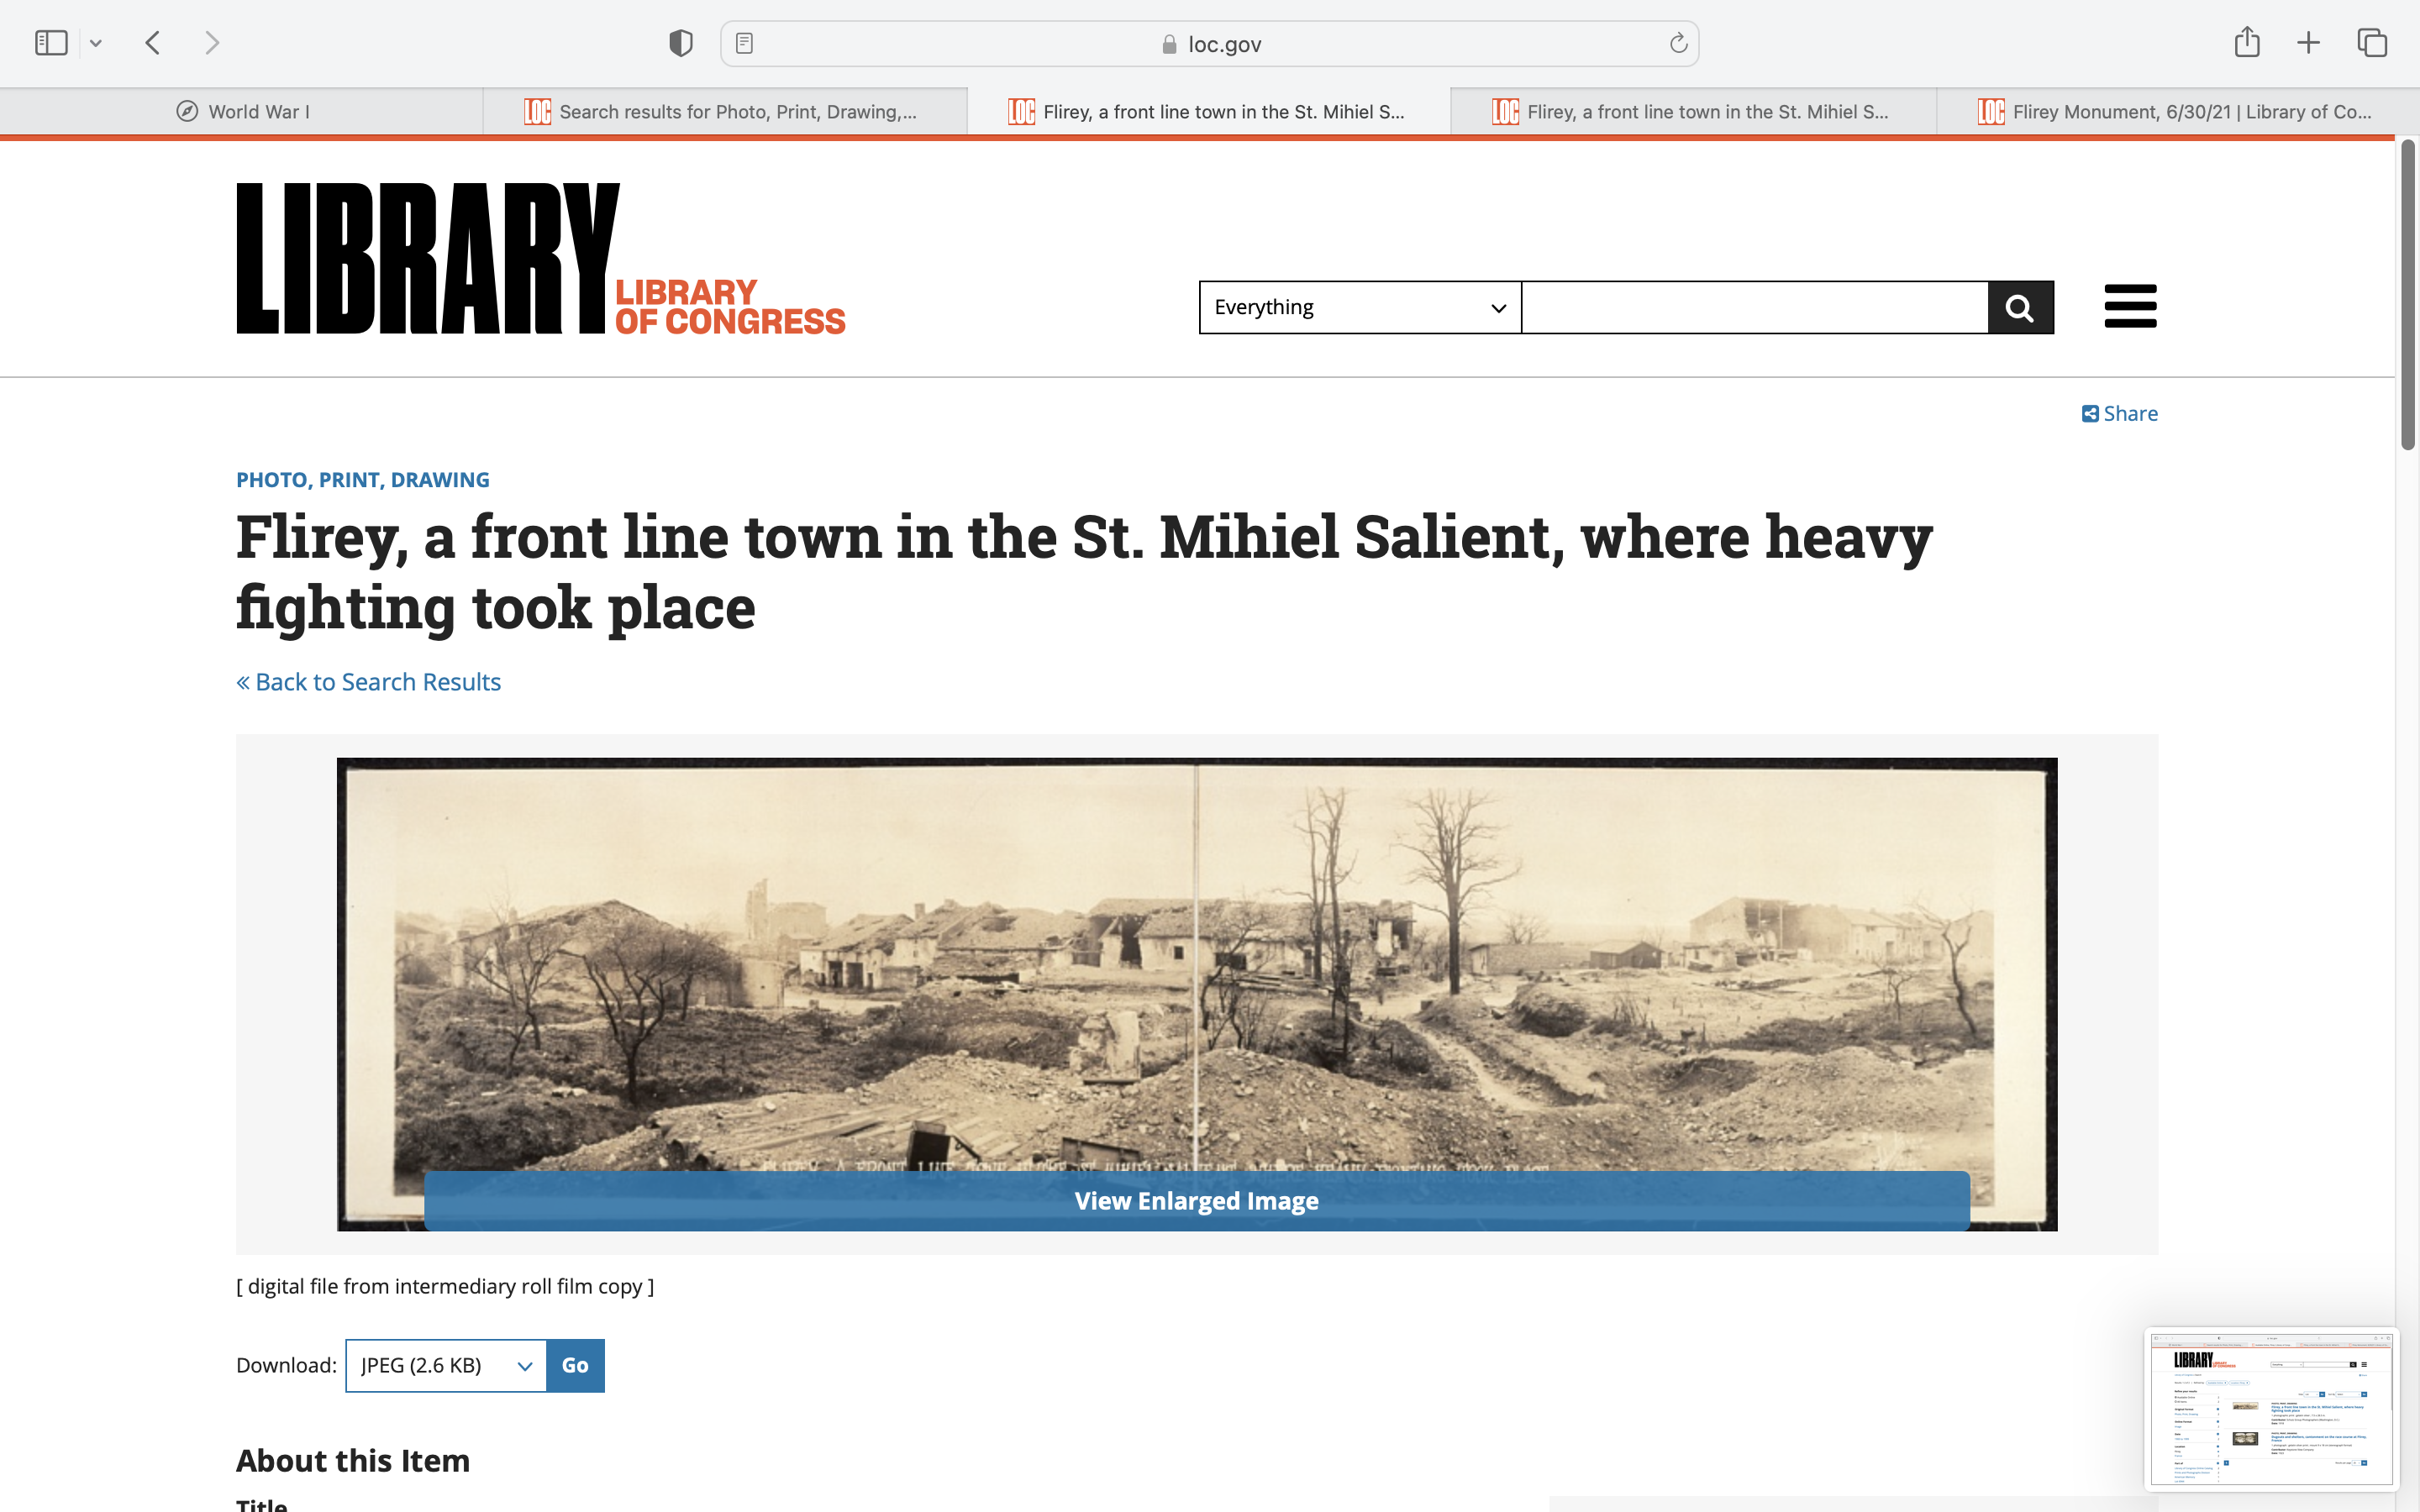Go back with the browser back arrow
This screenshot has width=2420, height=1512.
click(153, 43)
